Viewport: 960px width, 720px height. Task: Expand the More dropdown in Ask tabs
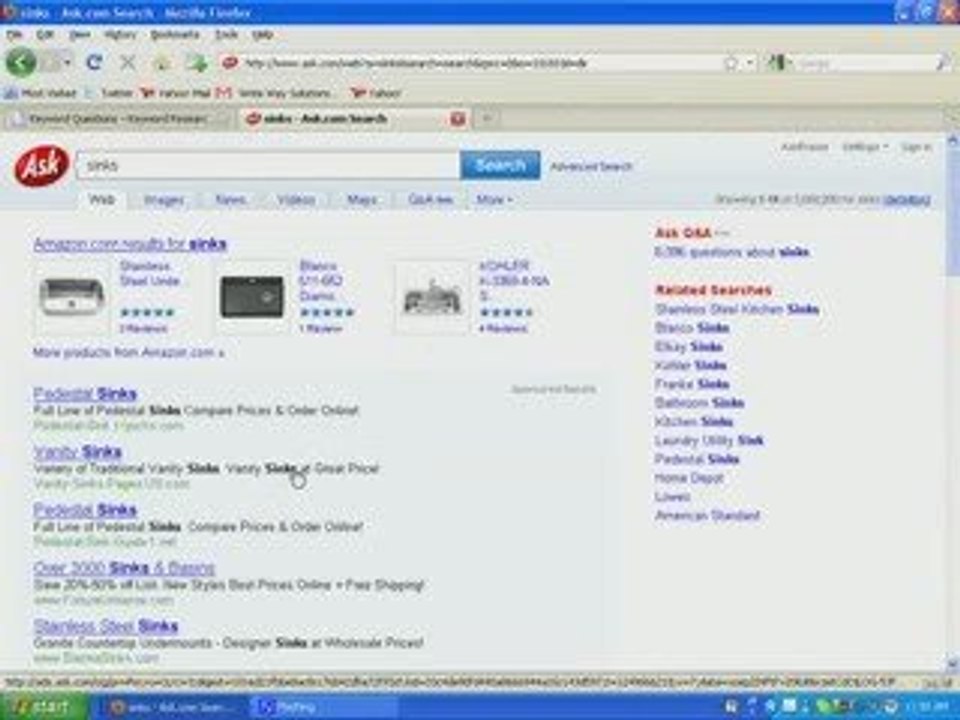tap(493, 200)
